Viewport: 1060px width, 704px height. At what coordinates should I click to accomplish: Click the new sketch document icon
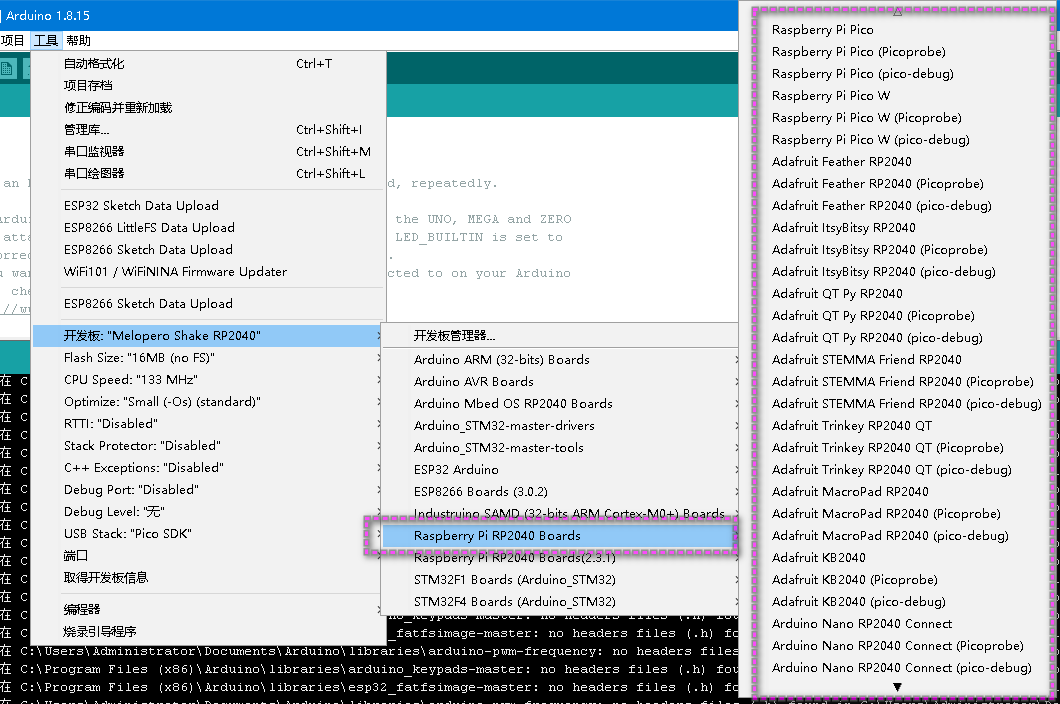click(8, 68)
